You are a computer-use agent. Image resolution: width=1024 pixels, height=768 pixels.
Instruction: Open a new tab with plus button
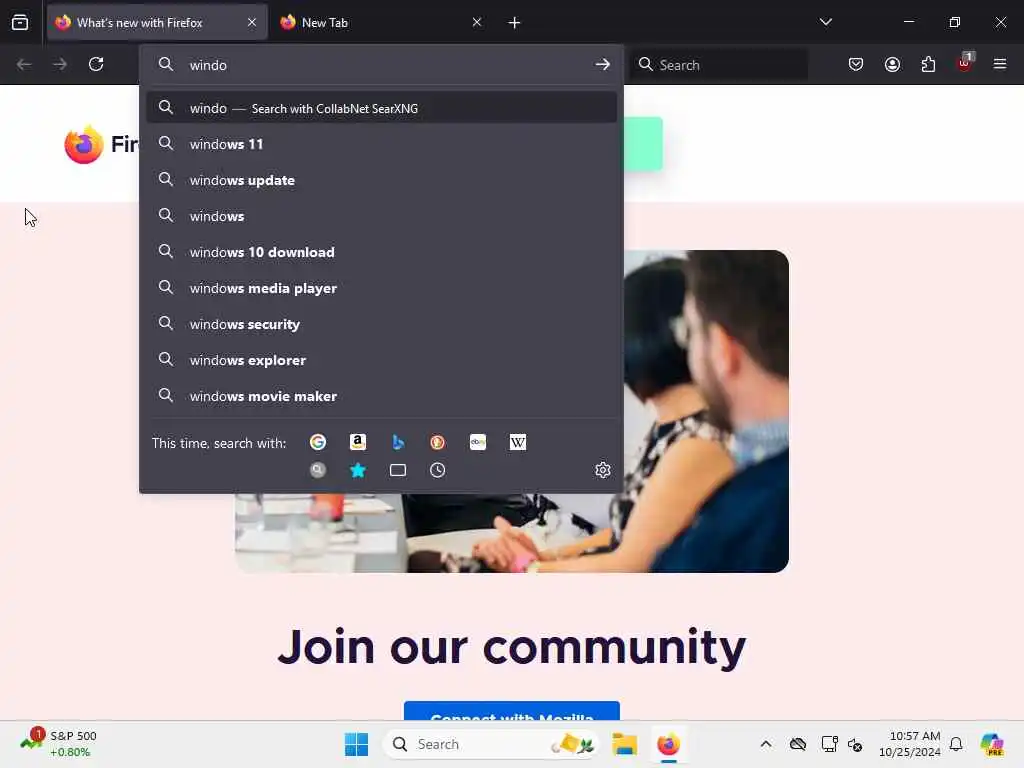coord(514,23)
